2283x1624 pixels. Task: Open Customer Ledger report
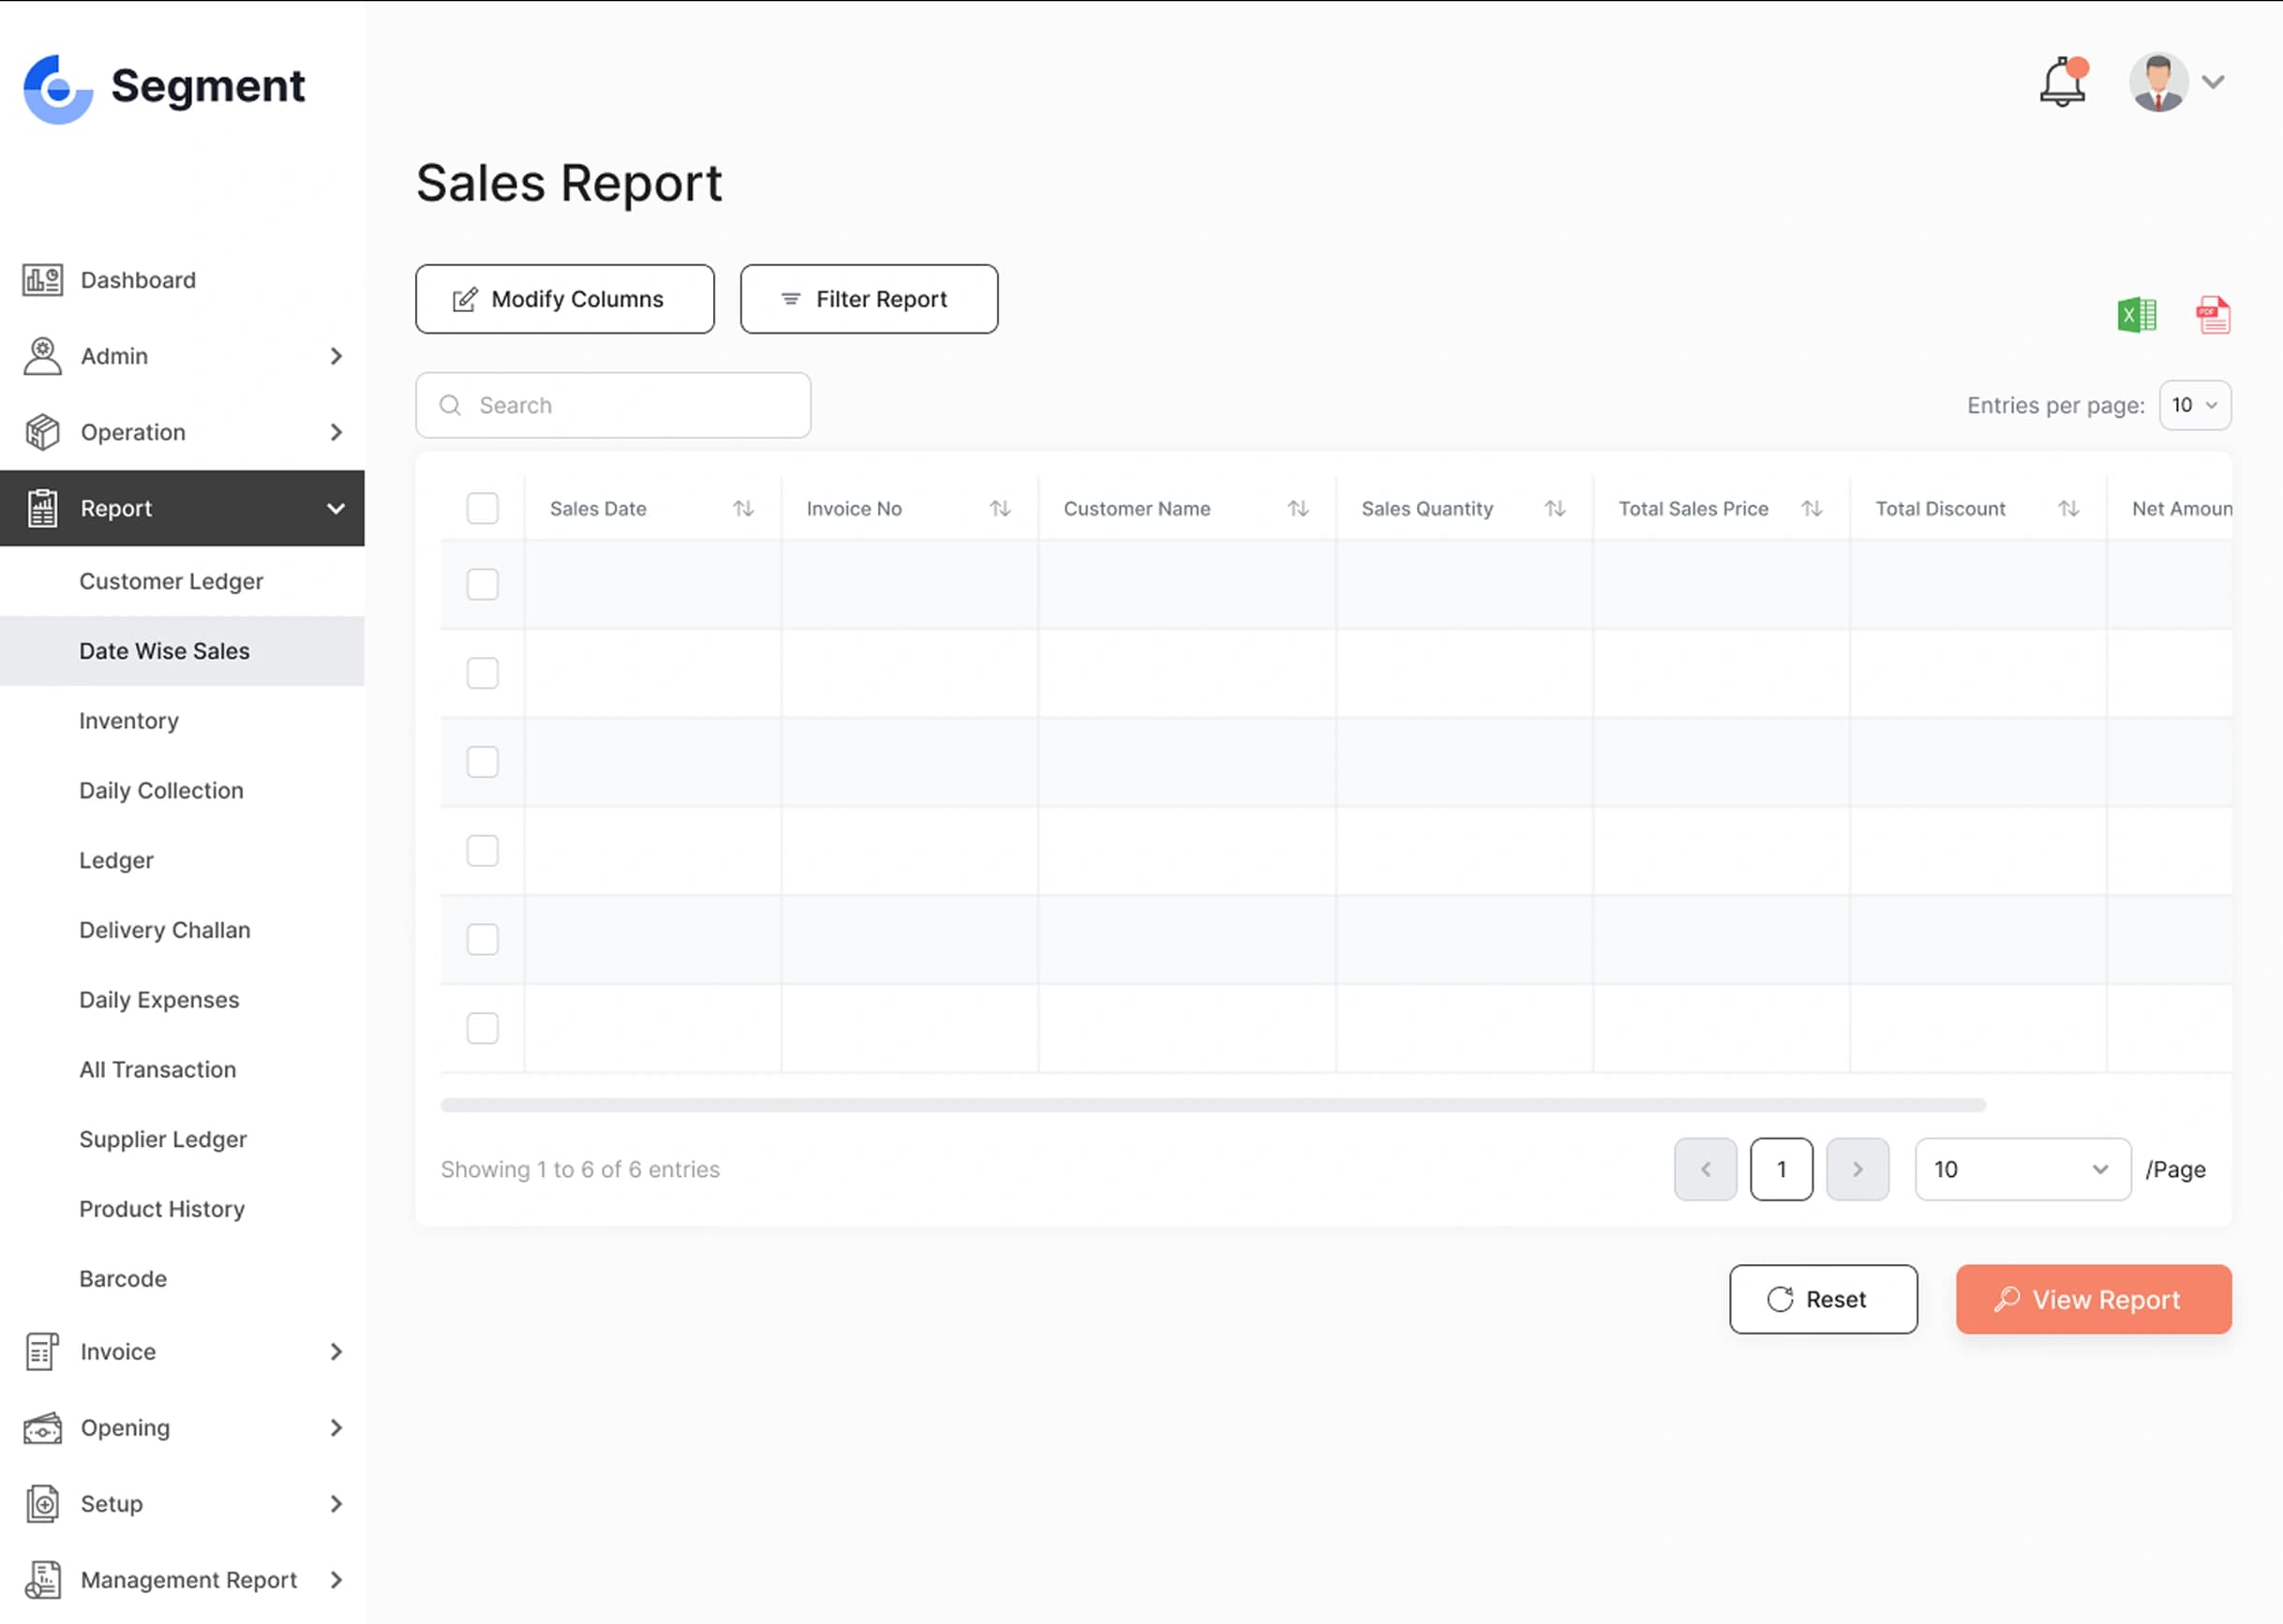coord(171,581)
